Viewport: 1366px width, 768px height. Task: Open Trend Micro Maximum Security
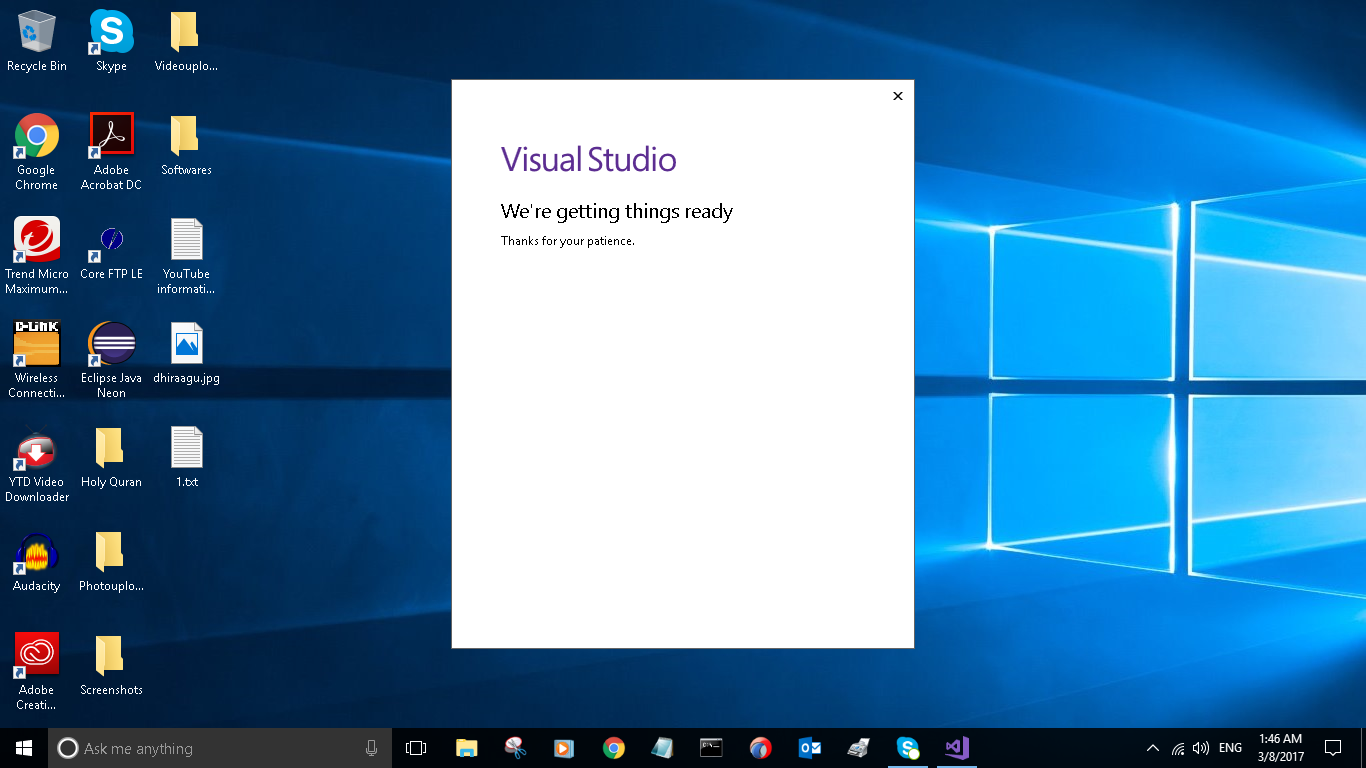[x=36, y=245]
